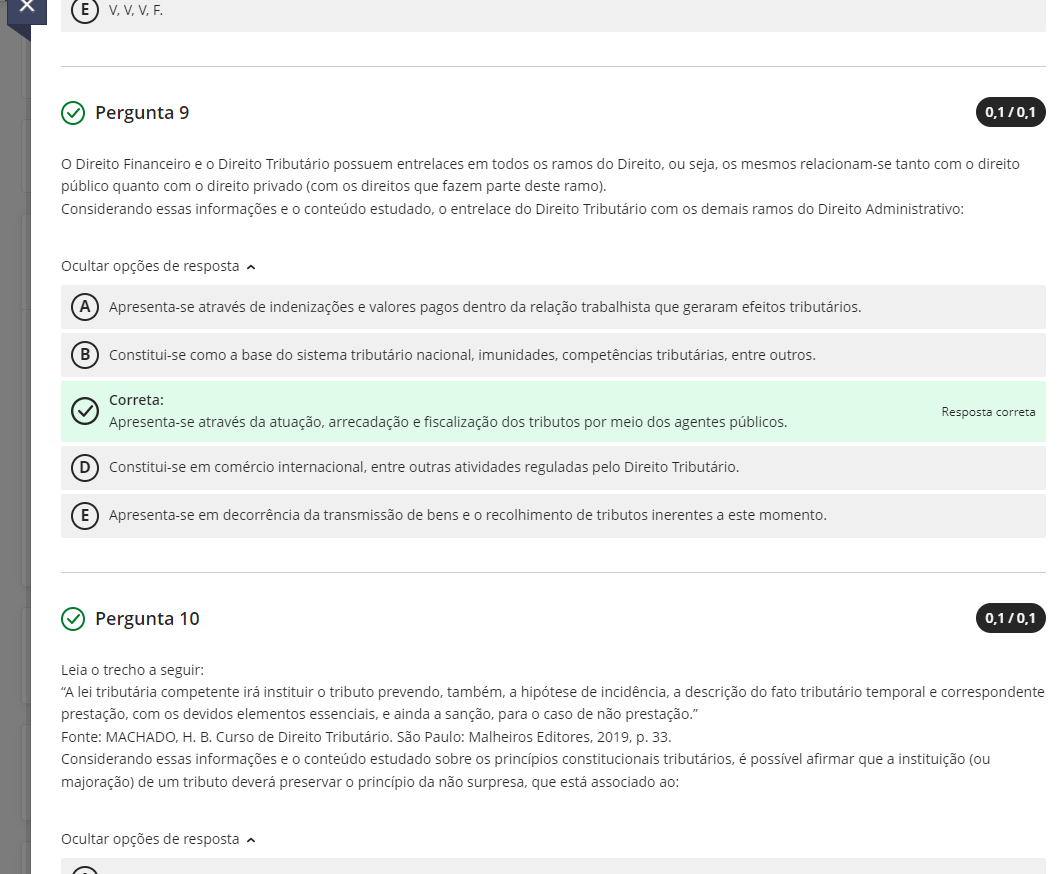Collapse Pergunta 9 answer options chevron
Screen dimensions: 1063x874
click(250, 267)
